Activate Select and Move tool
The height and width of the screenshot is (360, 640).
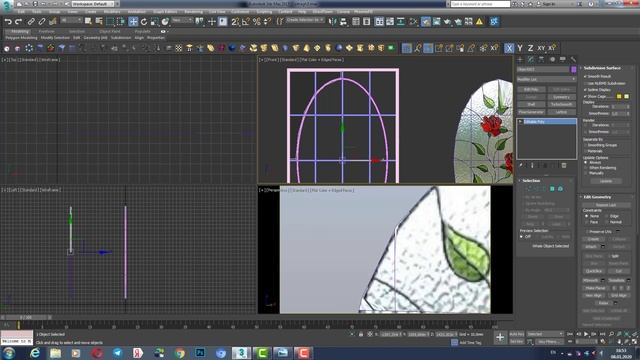coord(133,22)
